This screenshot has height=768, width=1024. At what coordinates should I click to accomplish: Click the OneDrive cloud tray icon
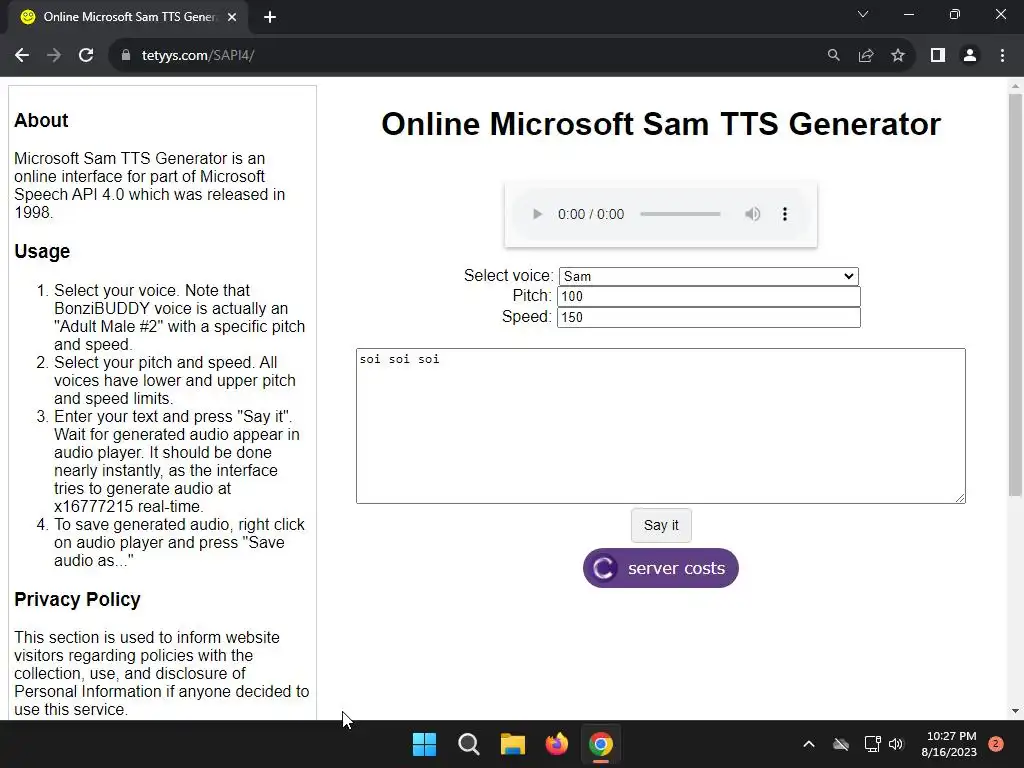[x=841, y=744]
